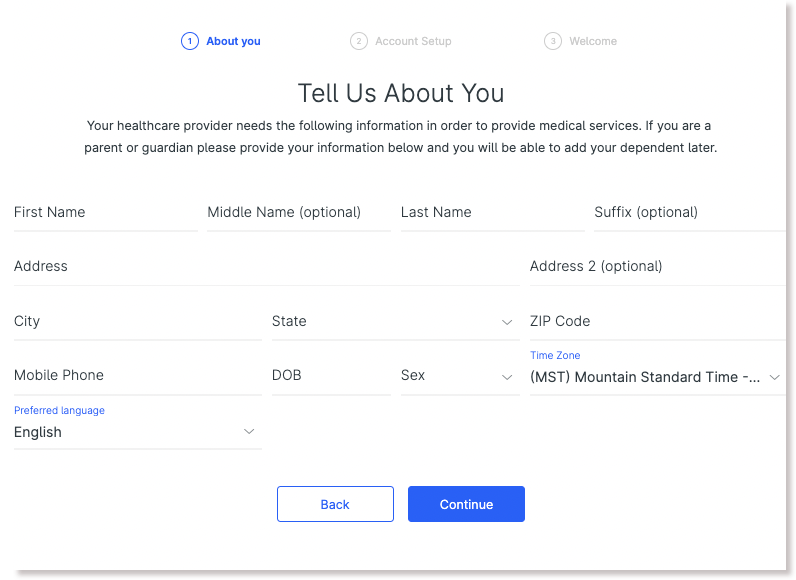796x580 pixels.
Task: Open the Time Zone dropdown
Action: tap(657, 372)
